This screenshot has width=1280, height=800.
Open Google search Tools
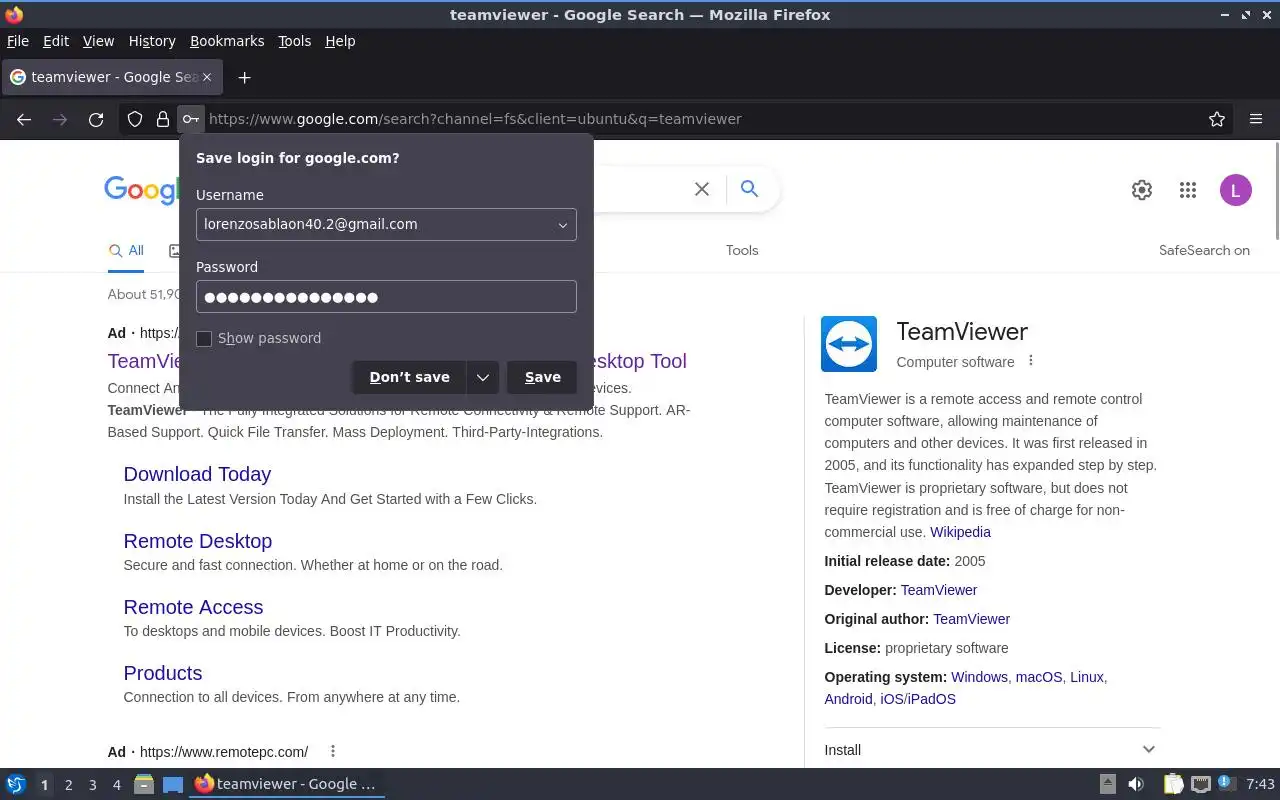742,250
